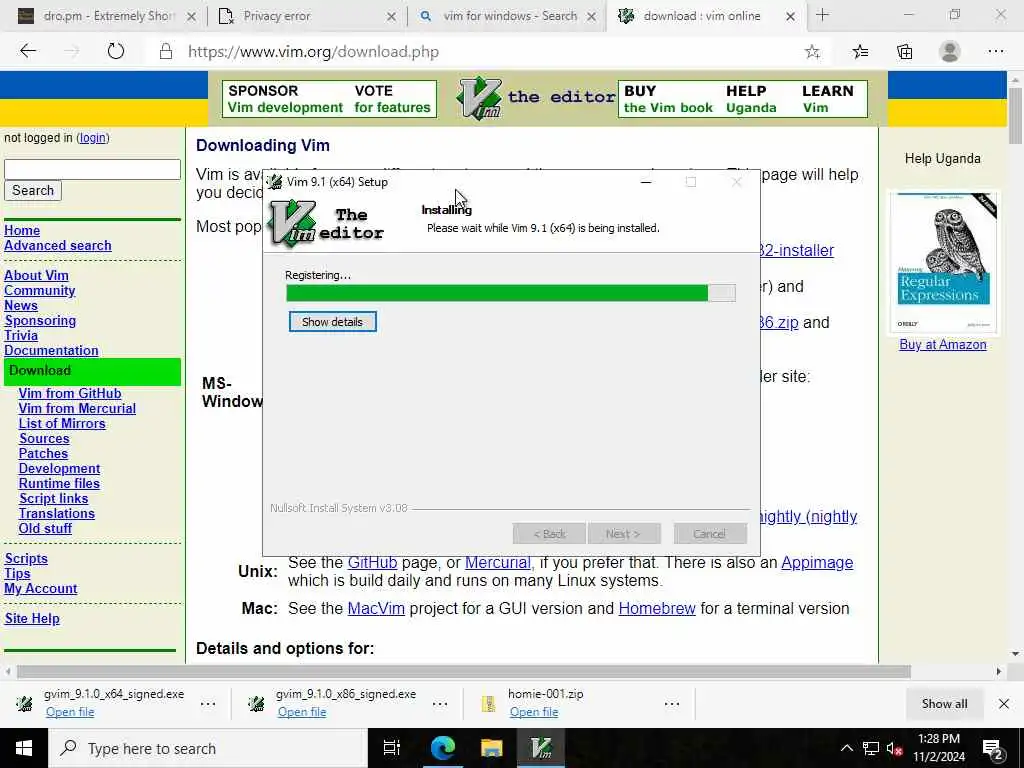Open the Favorites list icon
The image size is (1024, 768).
point(860,52)
